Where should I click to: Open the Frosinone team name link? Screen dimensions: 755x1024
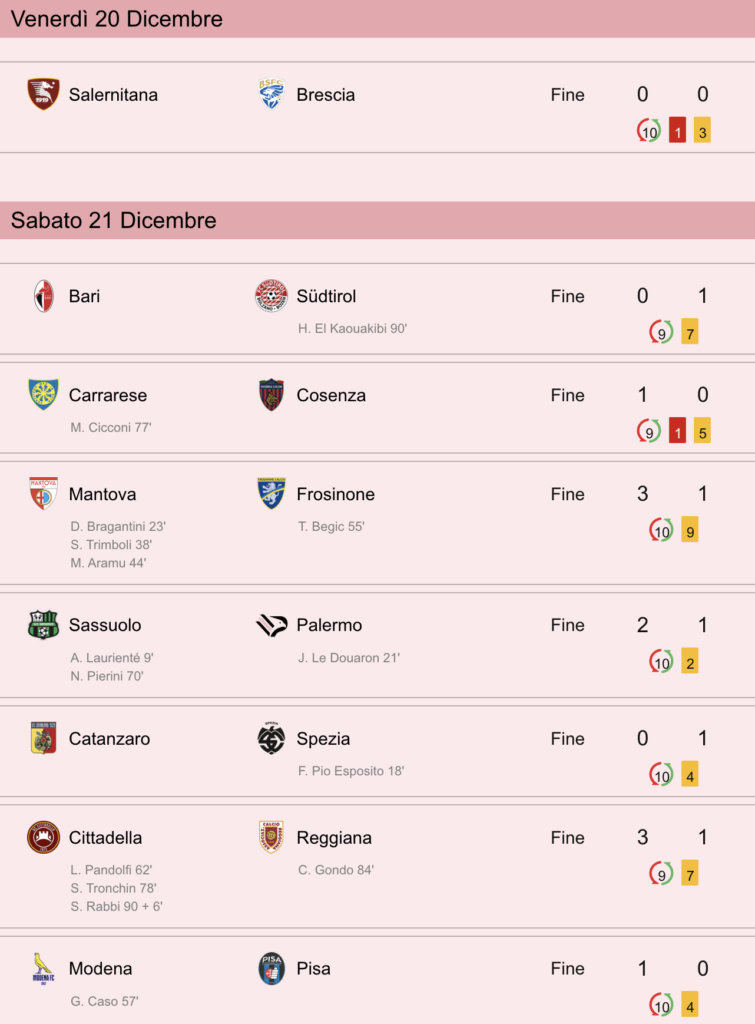(336, 494)
